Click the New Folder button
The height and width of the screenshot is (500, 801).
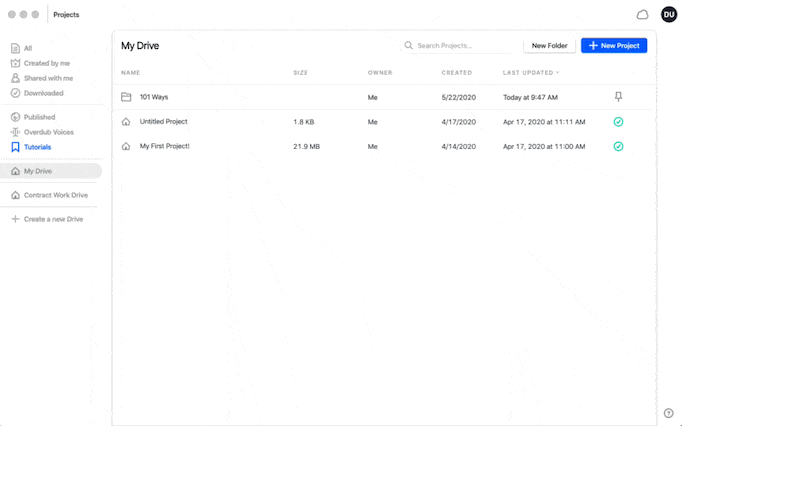tap(549, 45)
